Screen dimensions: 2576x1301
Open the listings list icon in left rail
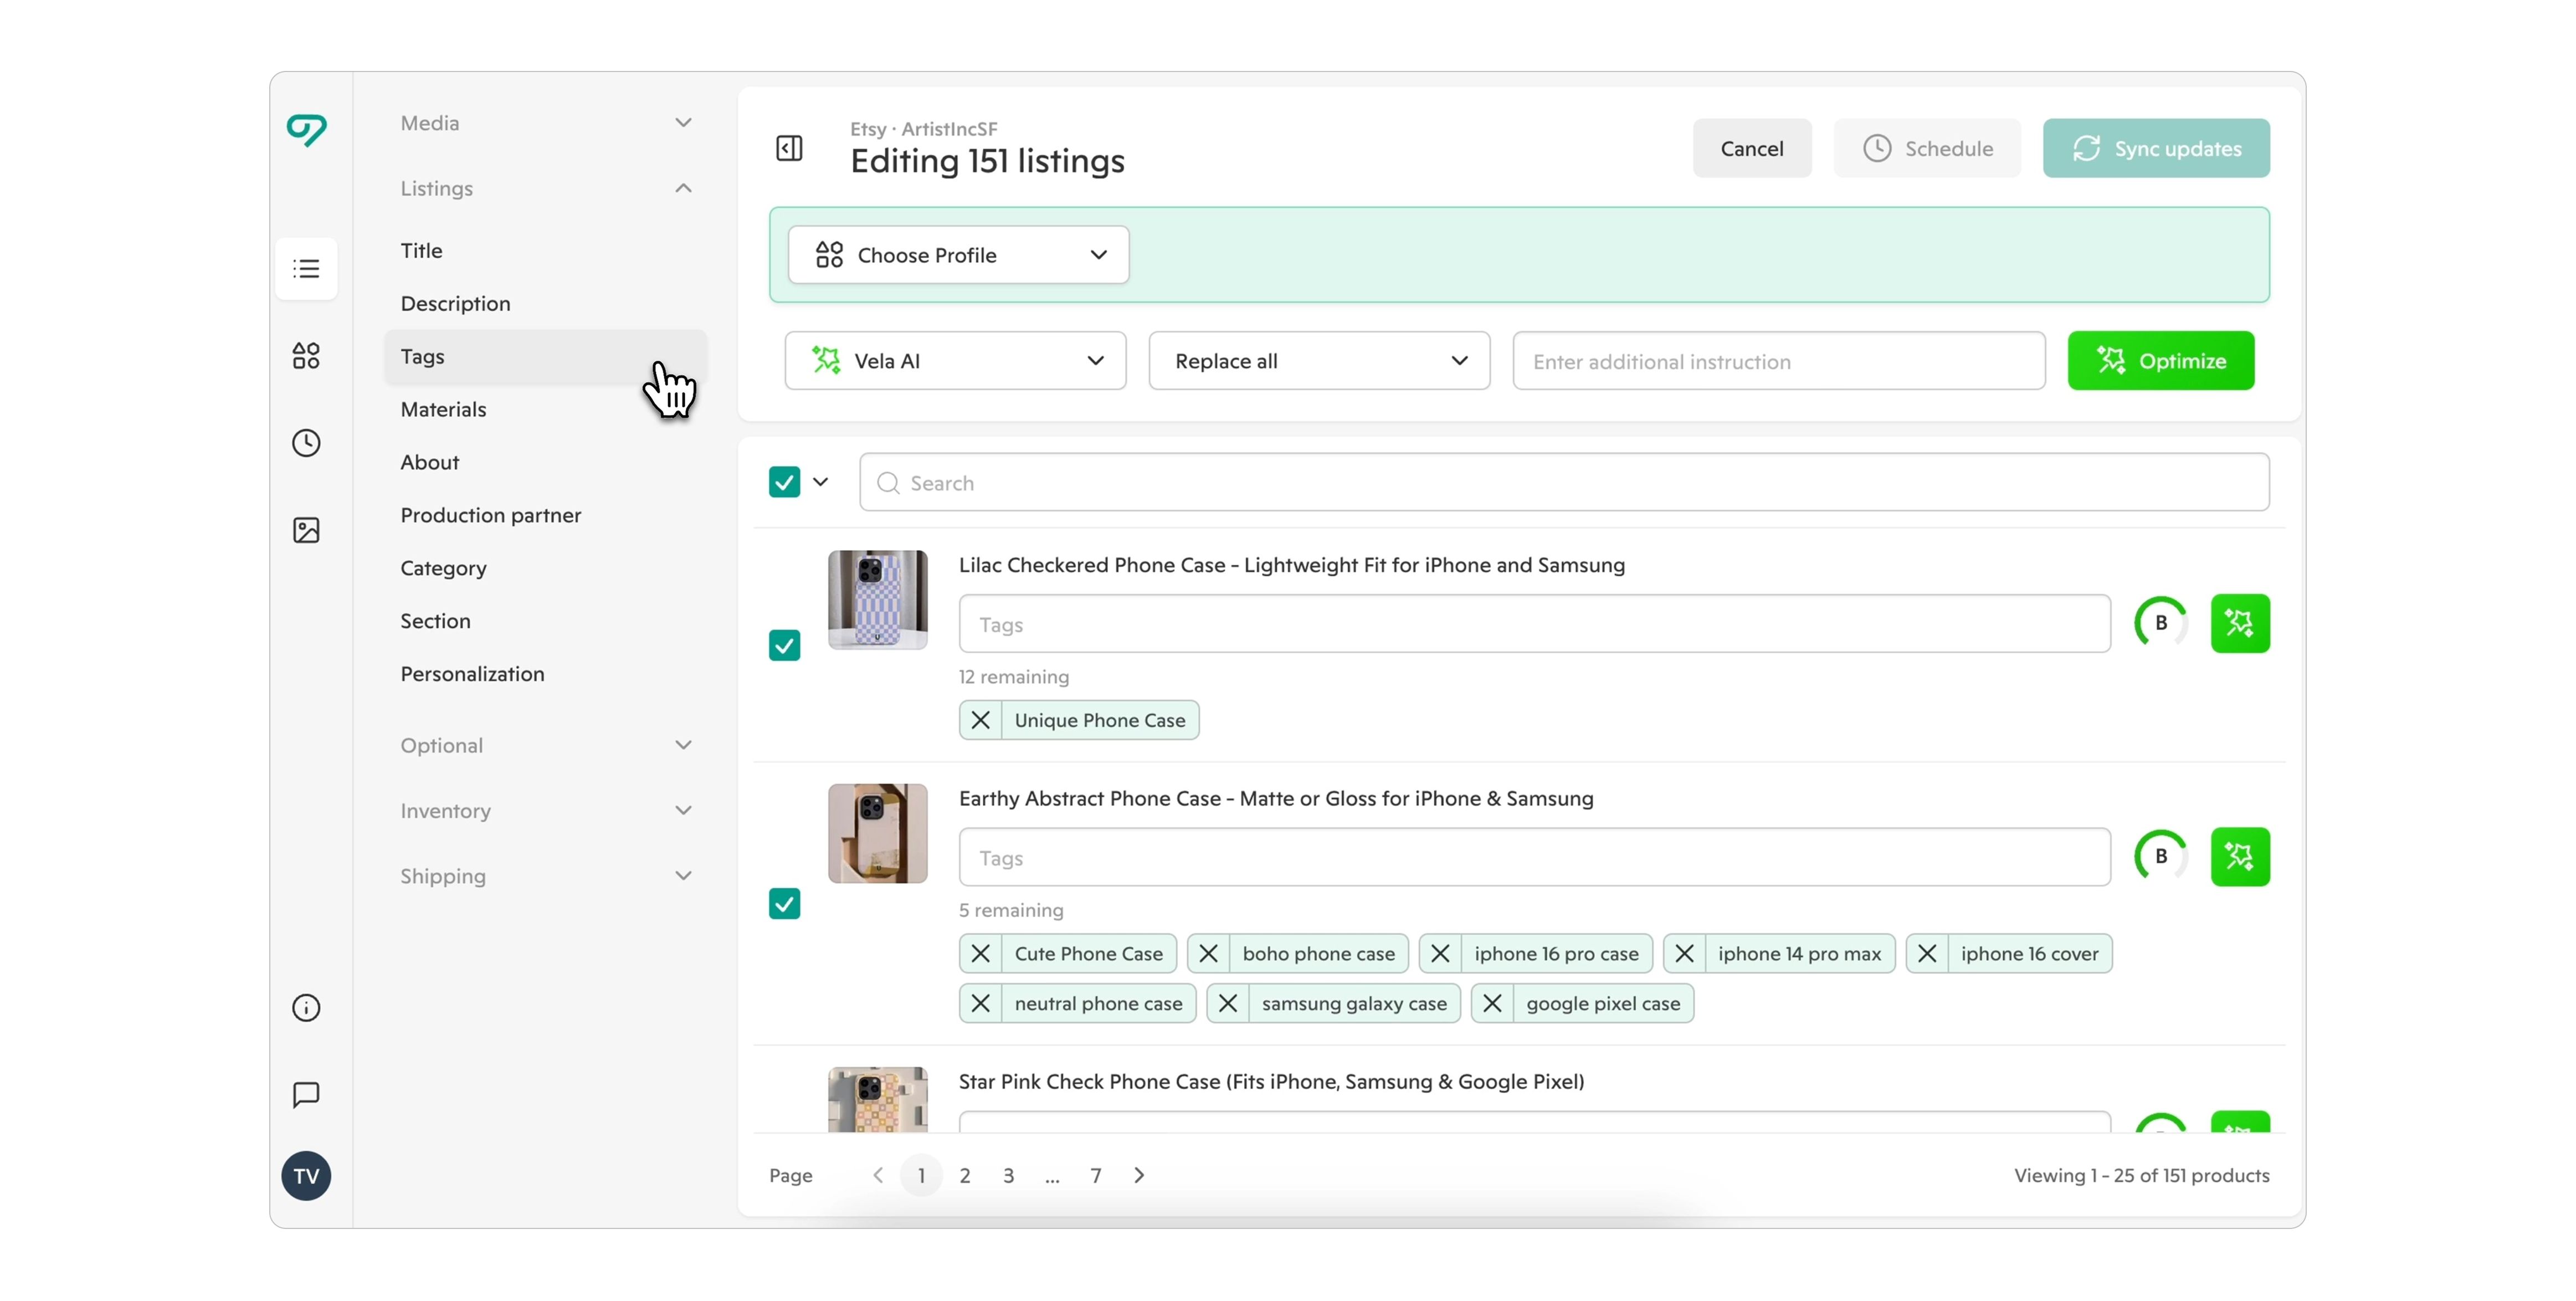(x=306, y=268)
